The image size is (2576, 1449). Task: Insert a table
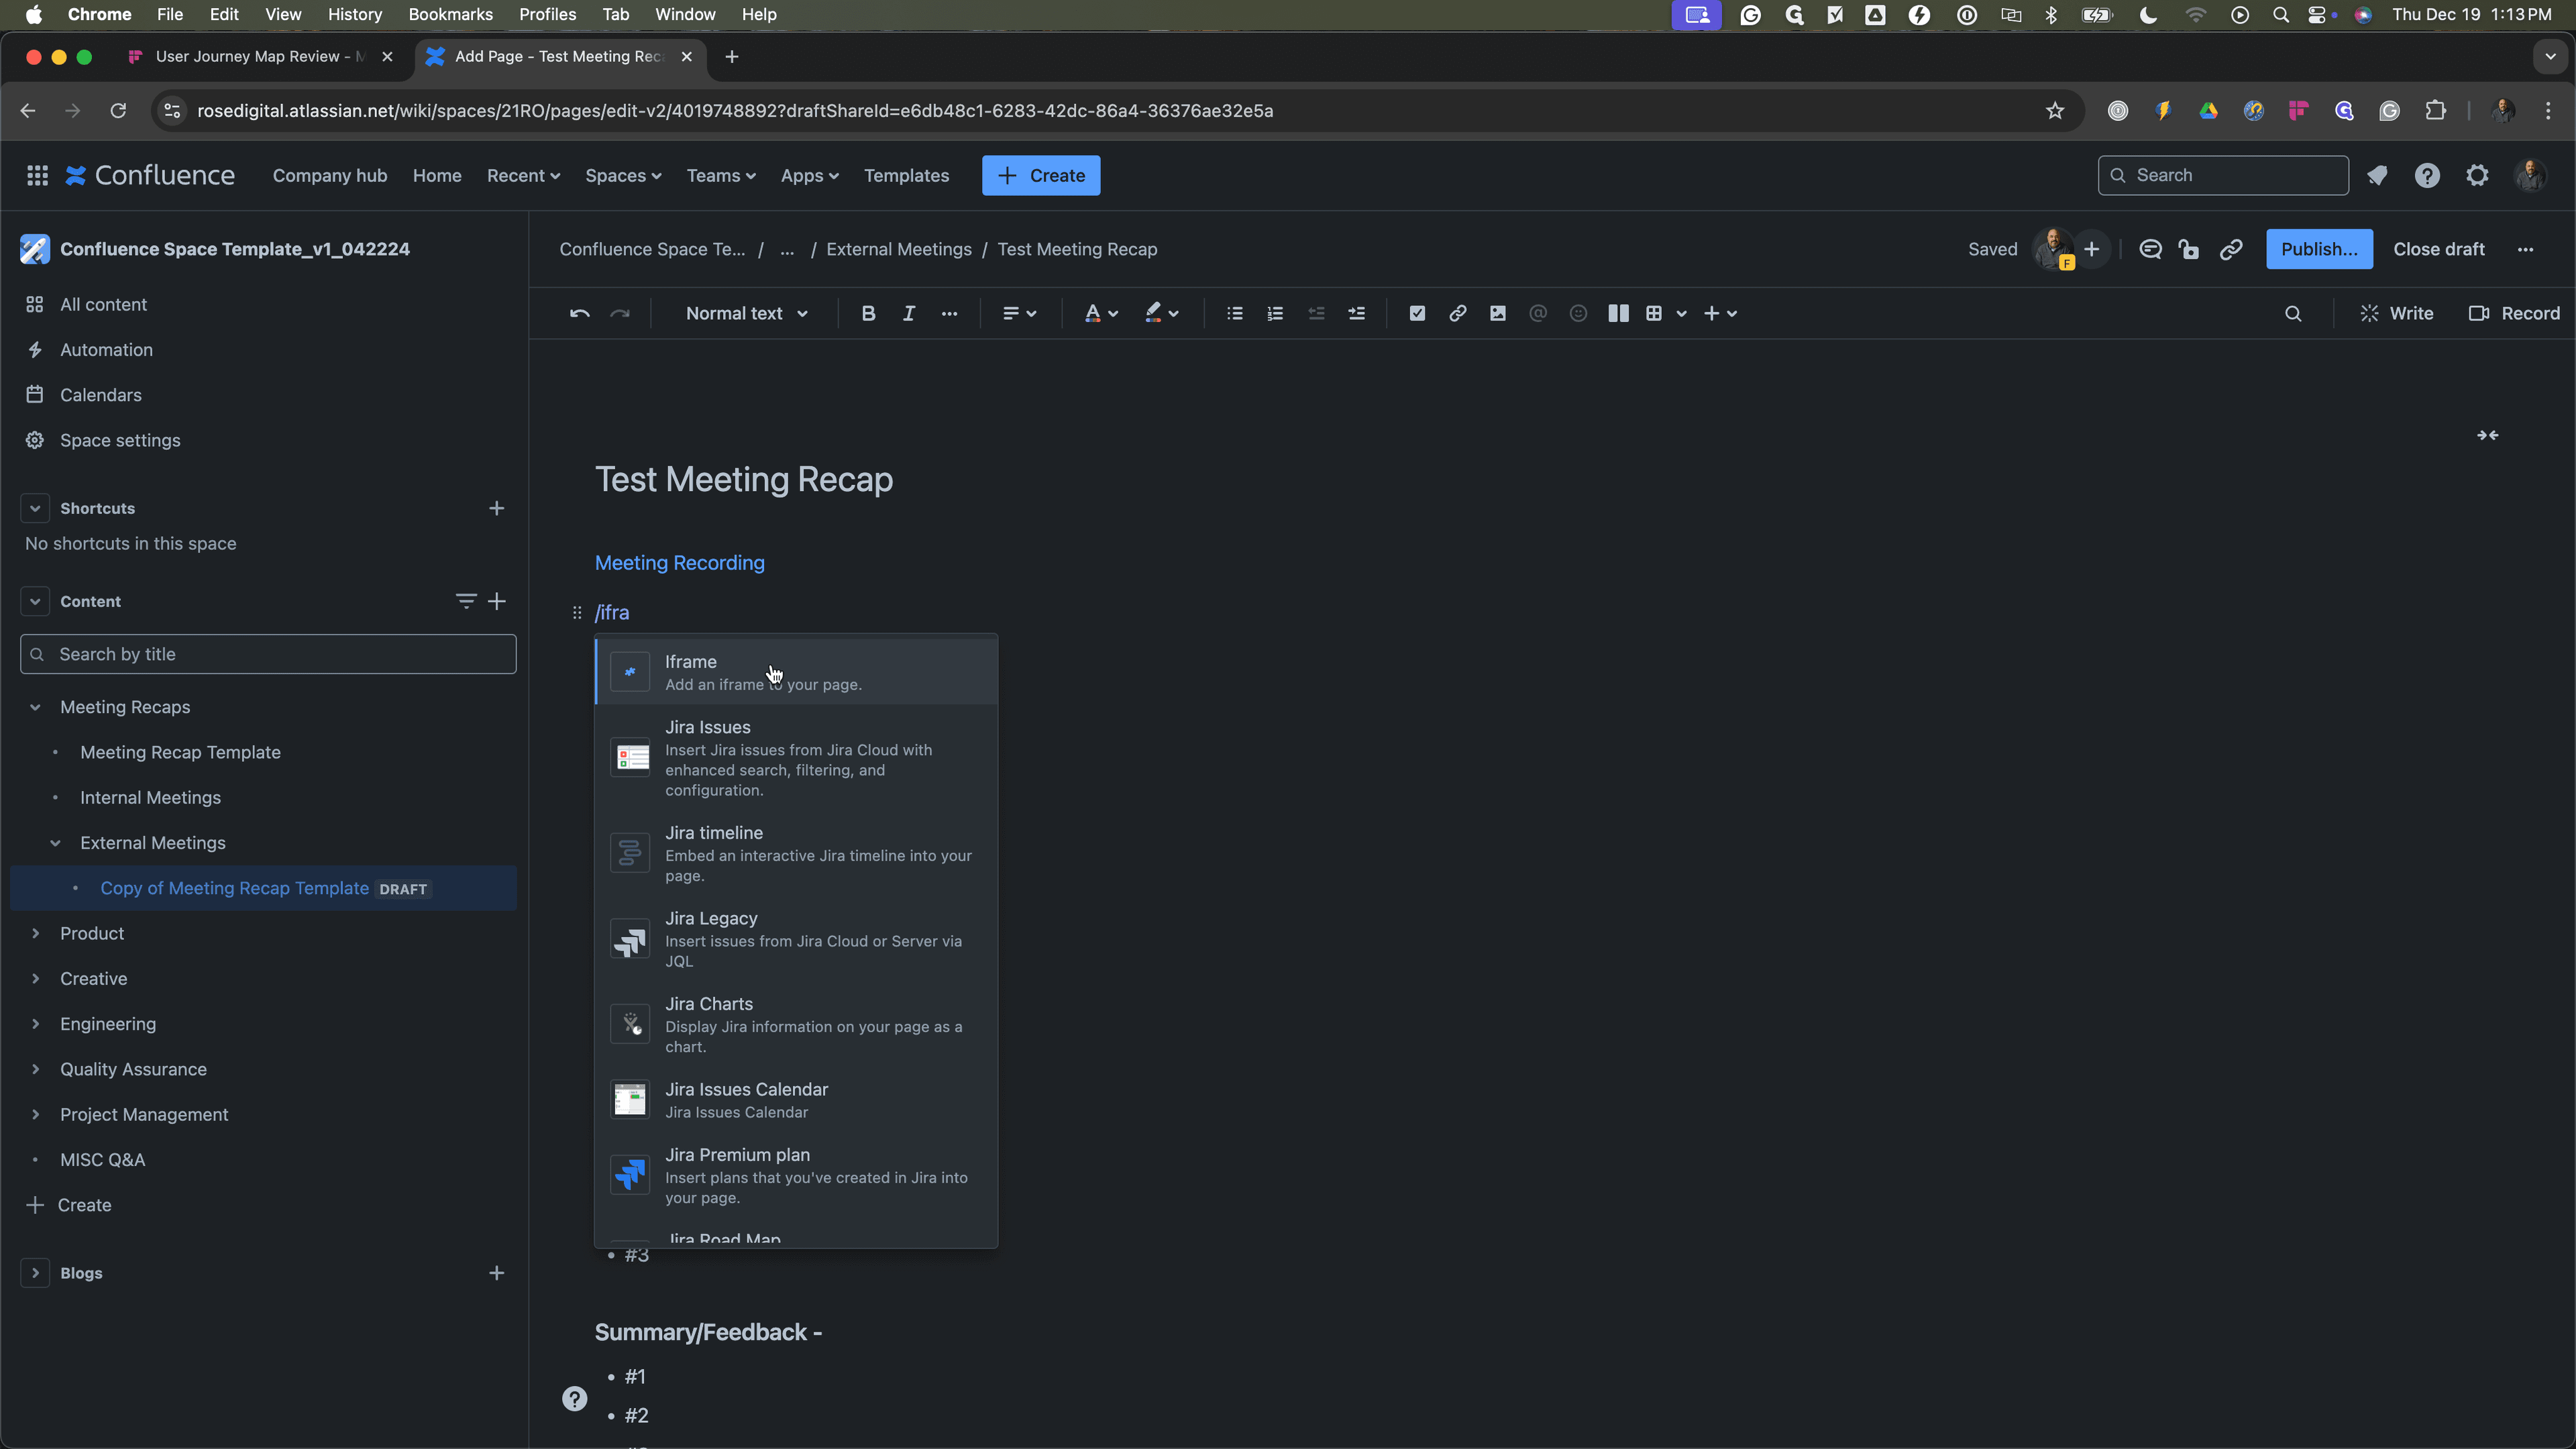[x=1654, y=313]
